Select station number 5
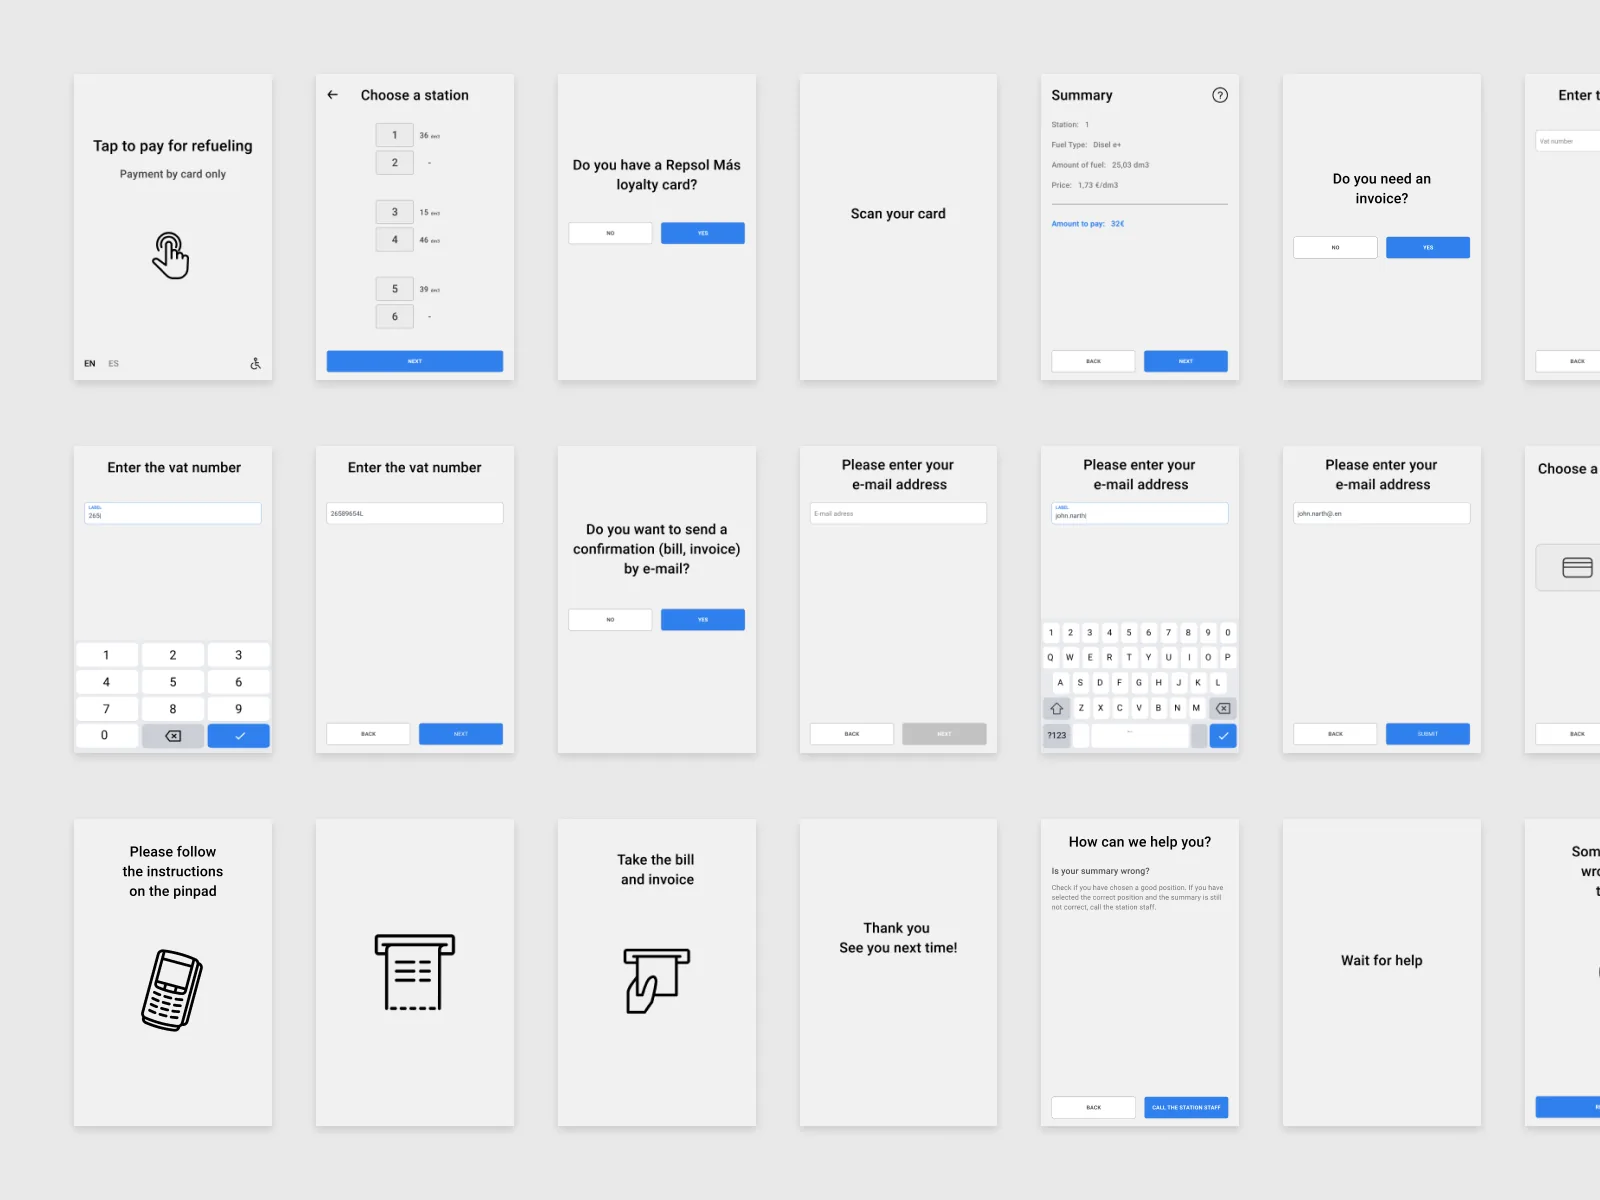 pyautogui.click(x=395, y=289)
